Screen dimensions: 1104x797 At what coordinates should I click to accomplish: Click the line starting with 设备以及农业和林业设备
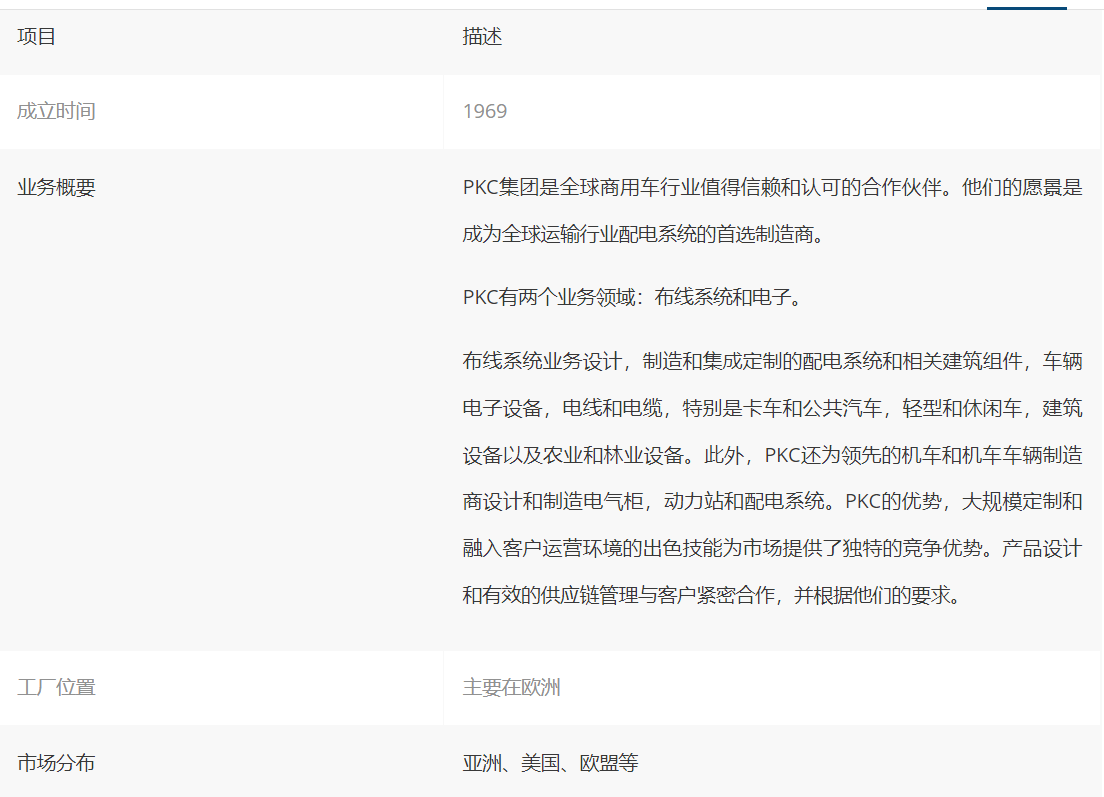772,455
